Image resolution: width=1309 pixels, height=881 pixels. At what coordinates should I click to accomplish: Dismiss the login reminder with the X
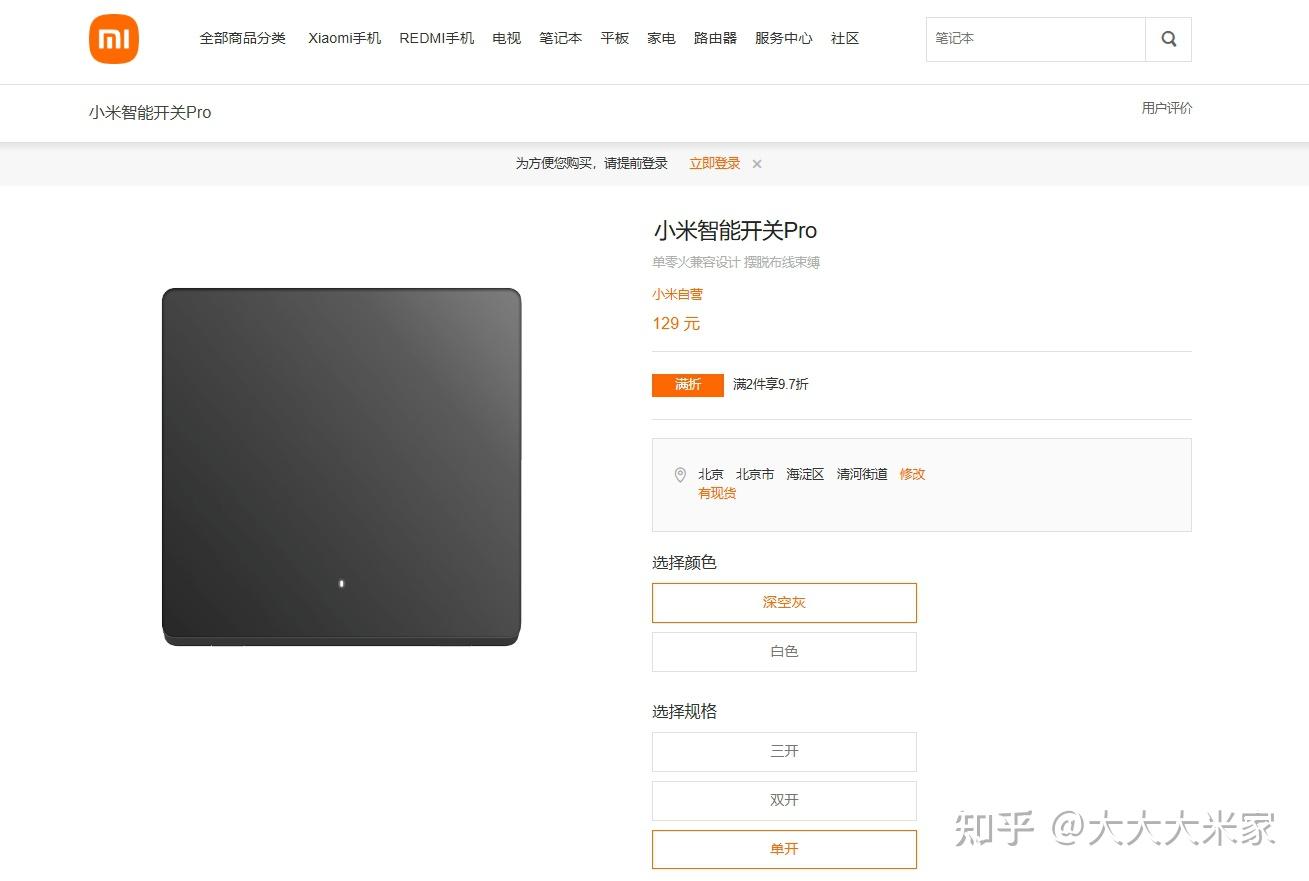point(757,164)
